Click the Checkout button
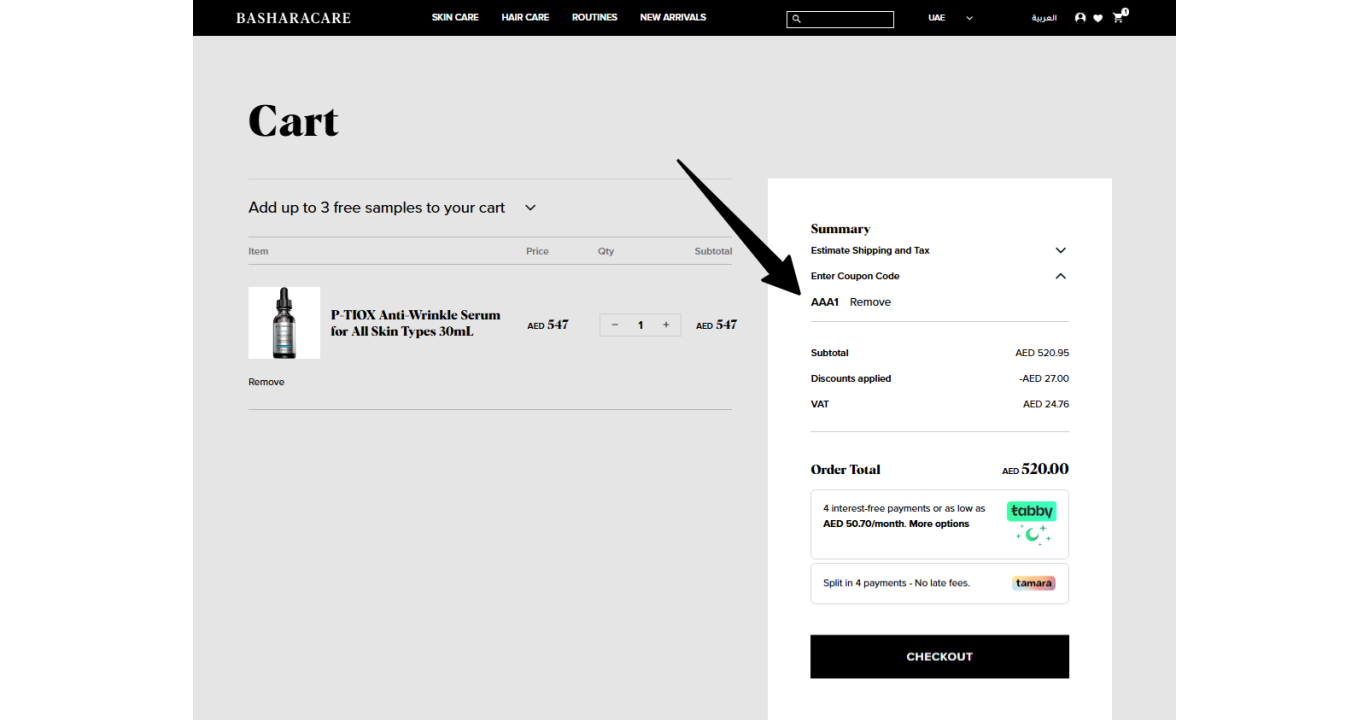This screenshot has height=720, width=1368. [x=939, y=657]
